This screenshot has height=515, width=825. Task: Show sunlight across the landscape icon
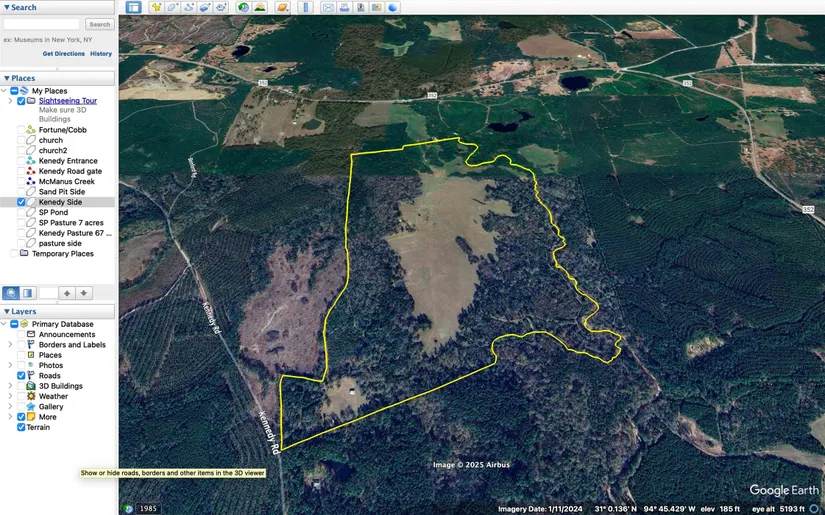click(x=259, y=7)
